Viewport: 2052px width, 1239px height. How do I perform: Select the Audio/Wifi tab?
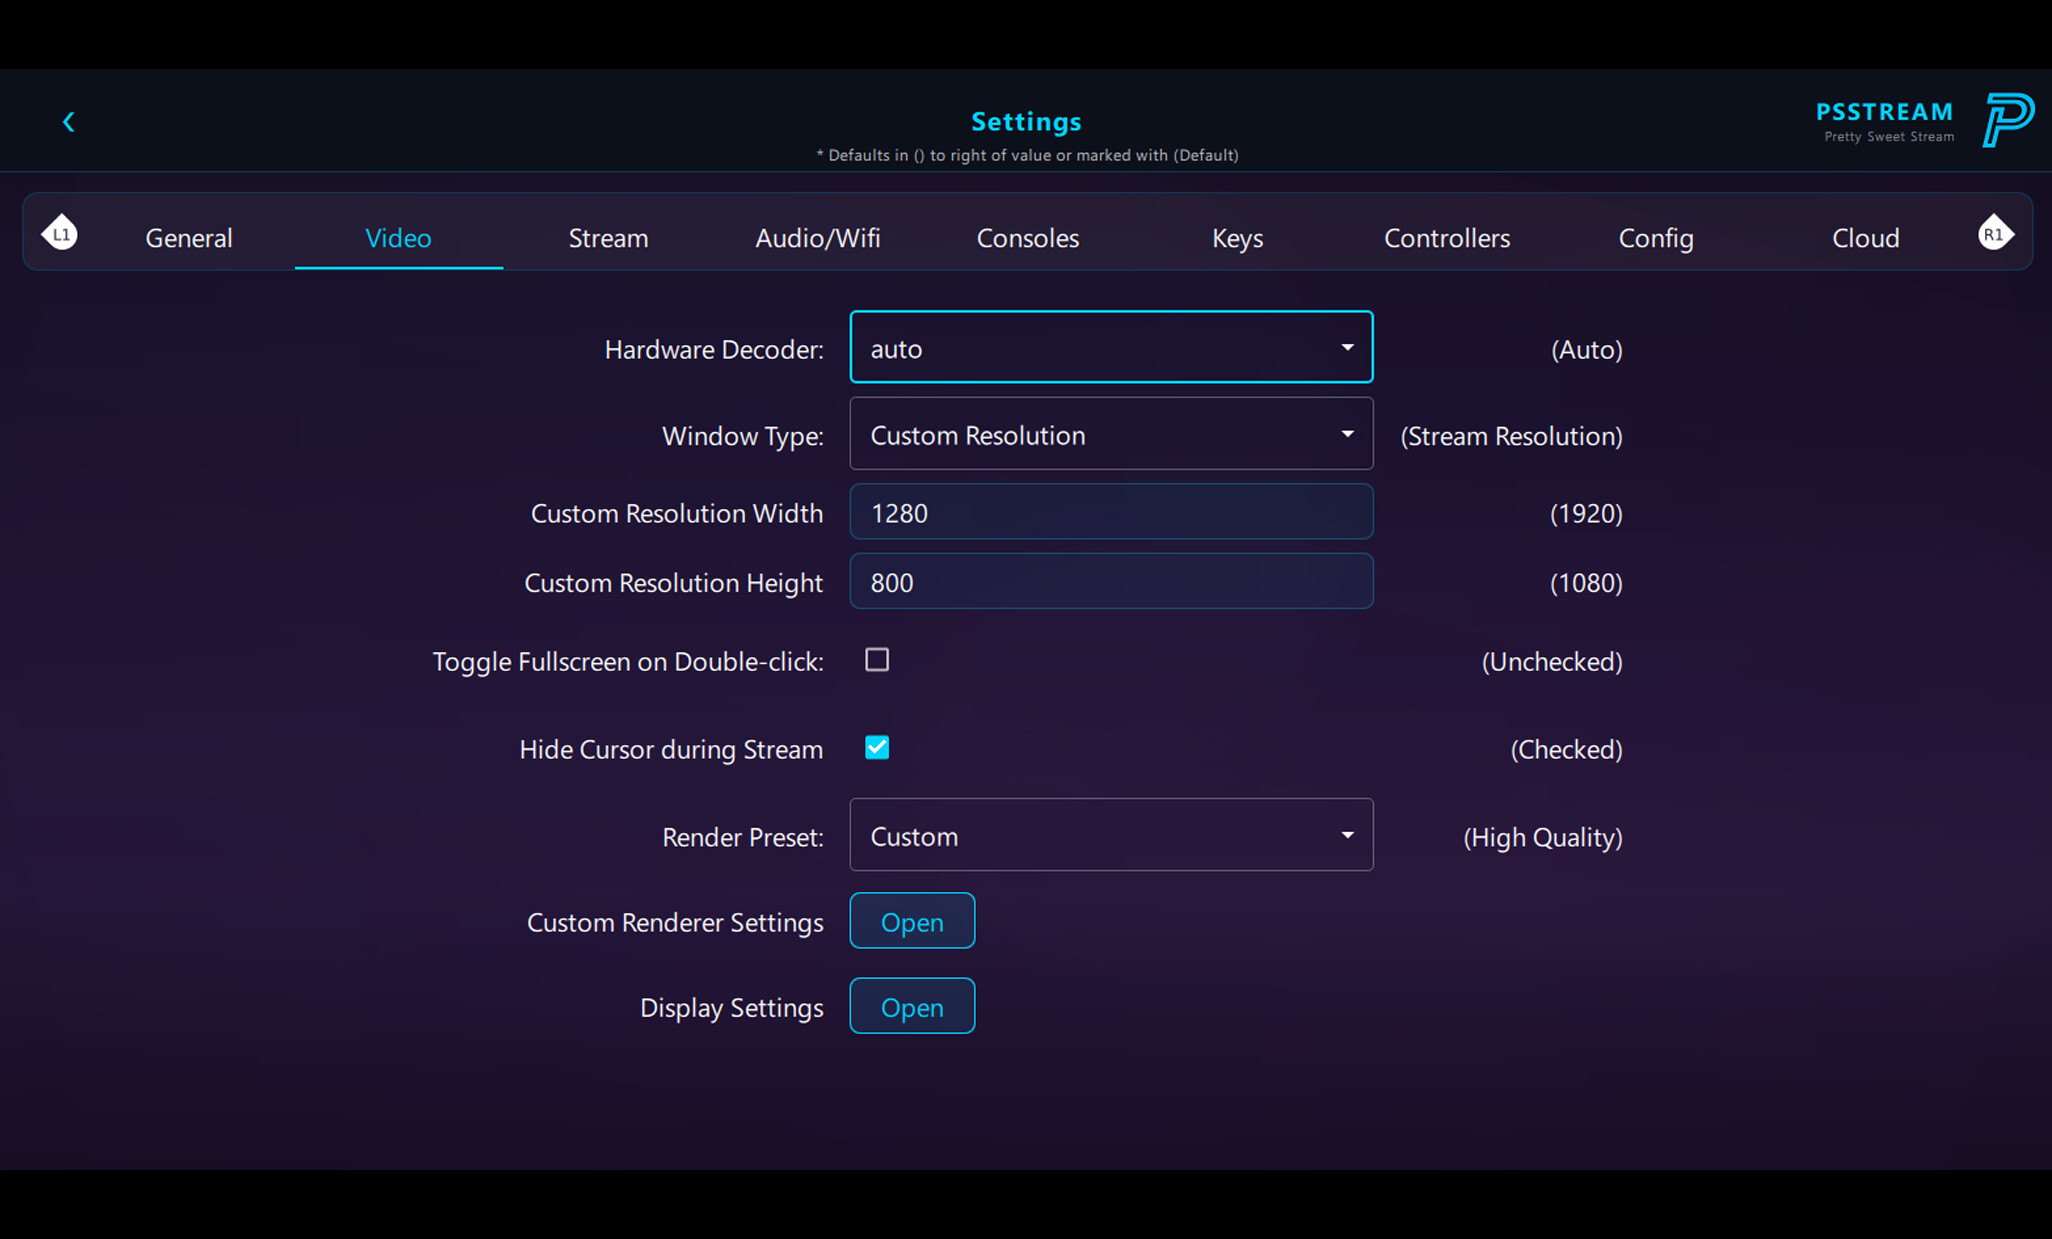click(x=817, y=238)
